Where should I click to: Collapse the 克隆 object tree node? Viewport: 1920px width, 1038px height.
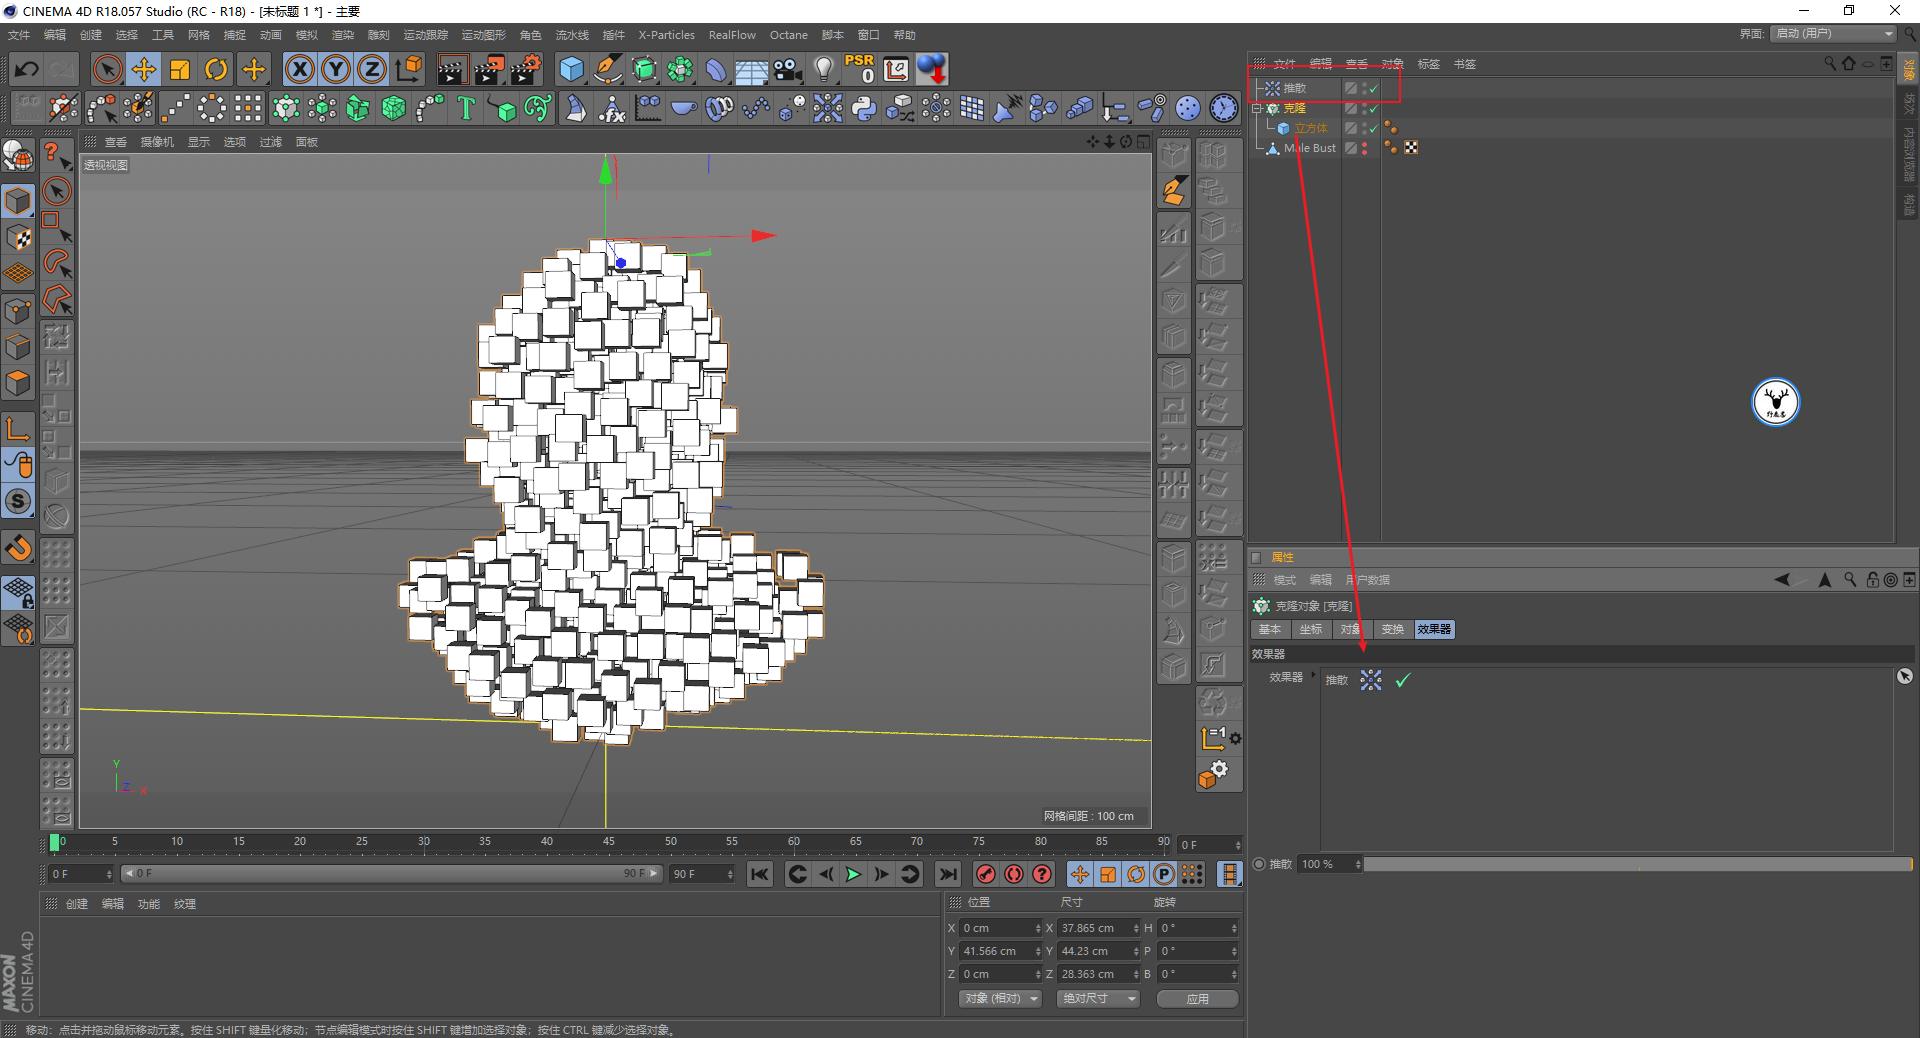[x=1258, y=108]
